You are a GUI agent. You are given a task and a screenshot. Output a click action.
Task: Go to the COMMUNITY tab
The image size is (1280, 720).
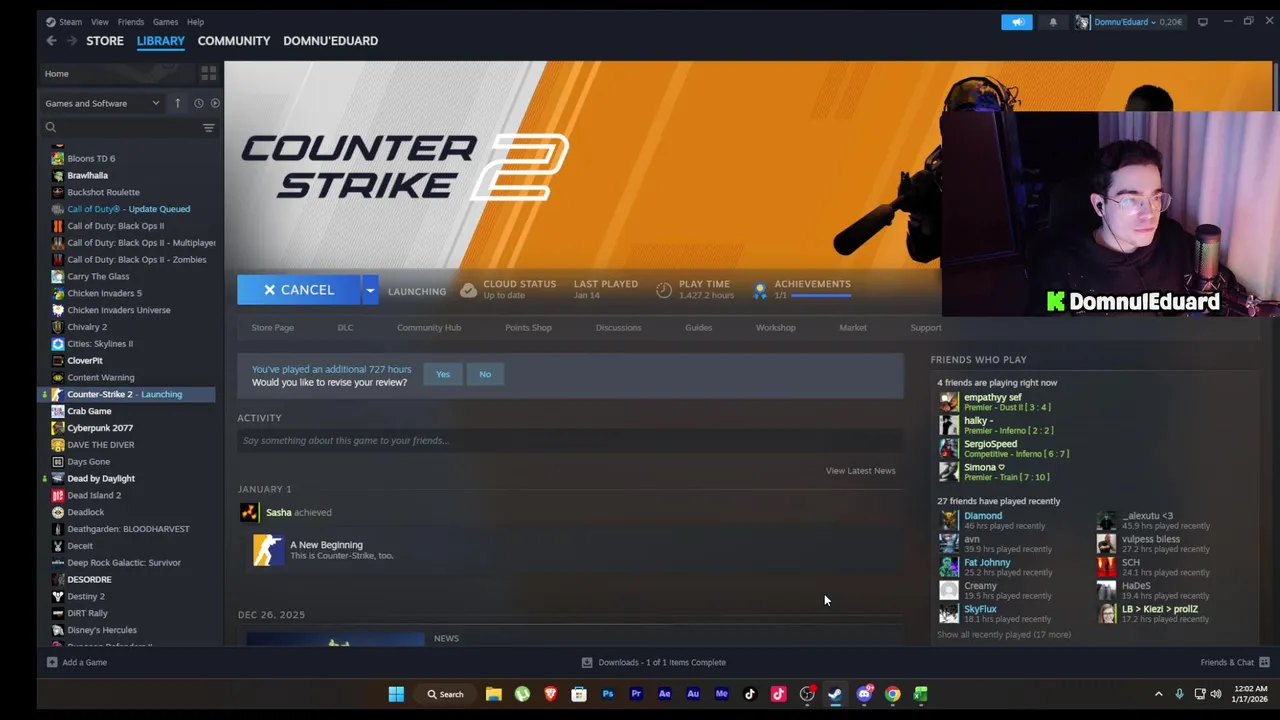click(x=234, y=41)
